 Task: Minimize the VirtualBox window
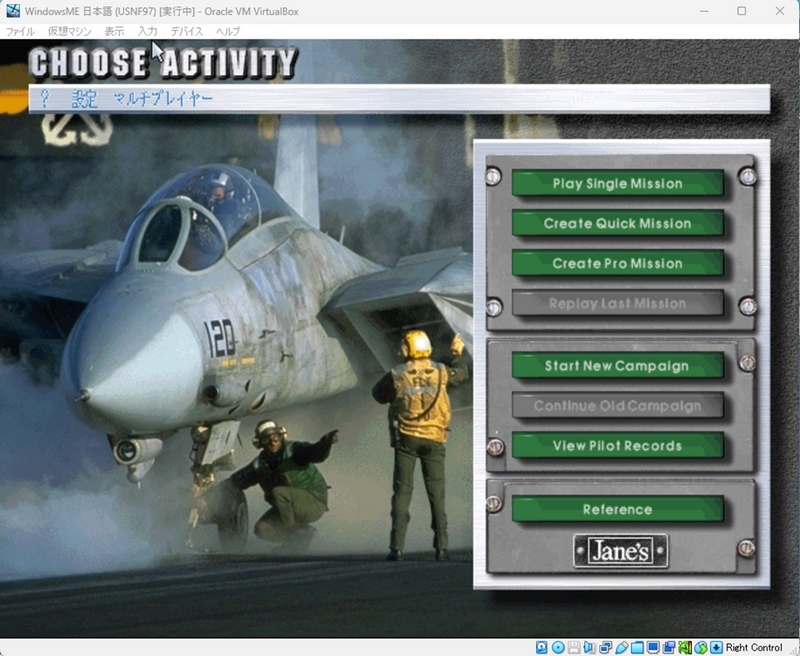(704, 11)
